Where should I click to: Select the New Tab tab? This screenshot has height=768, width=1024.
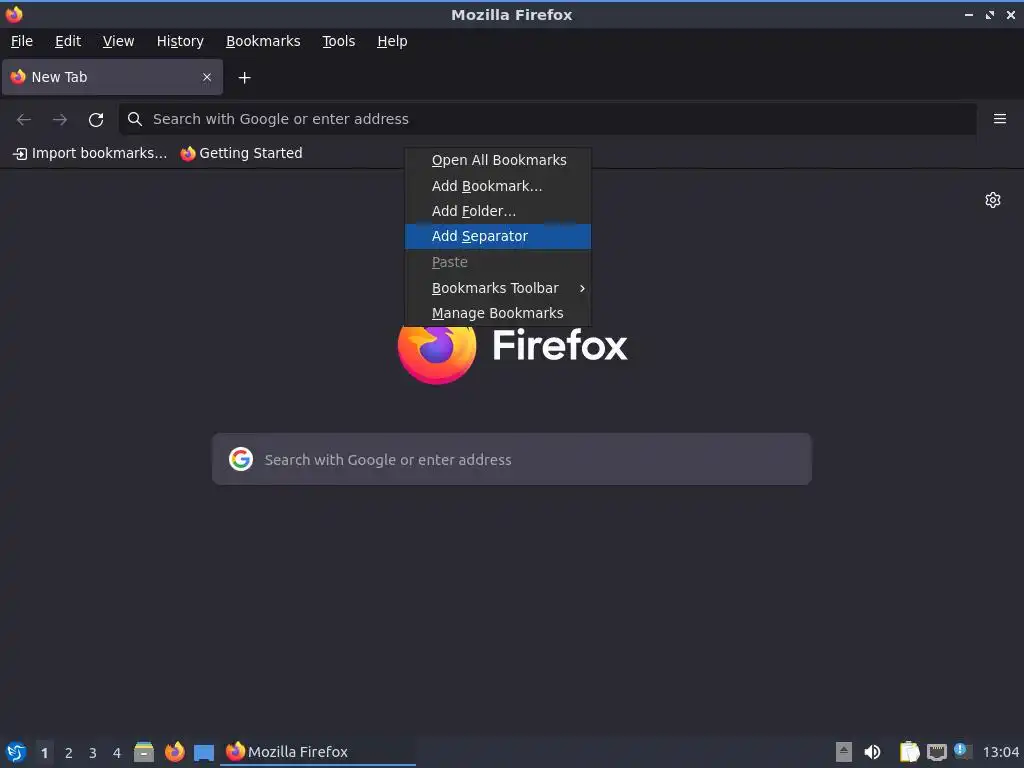(x=112, y=77)
